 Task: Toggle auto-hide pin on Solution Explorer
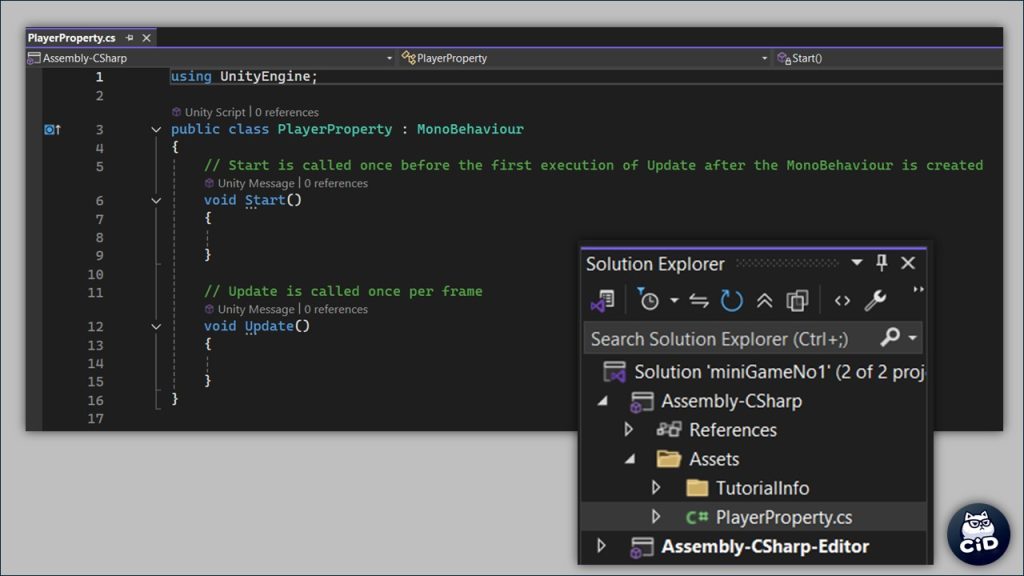click(x=881, y=263)
